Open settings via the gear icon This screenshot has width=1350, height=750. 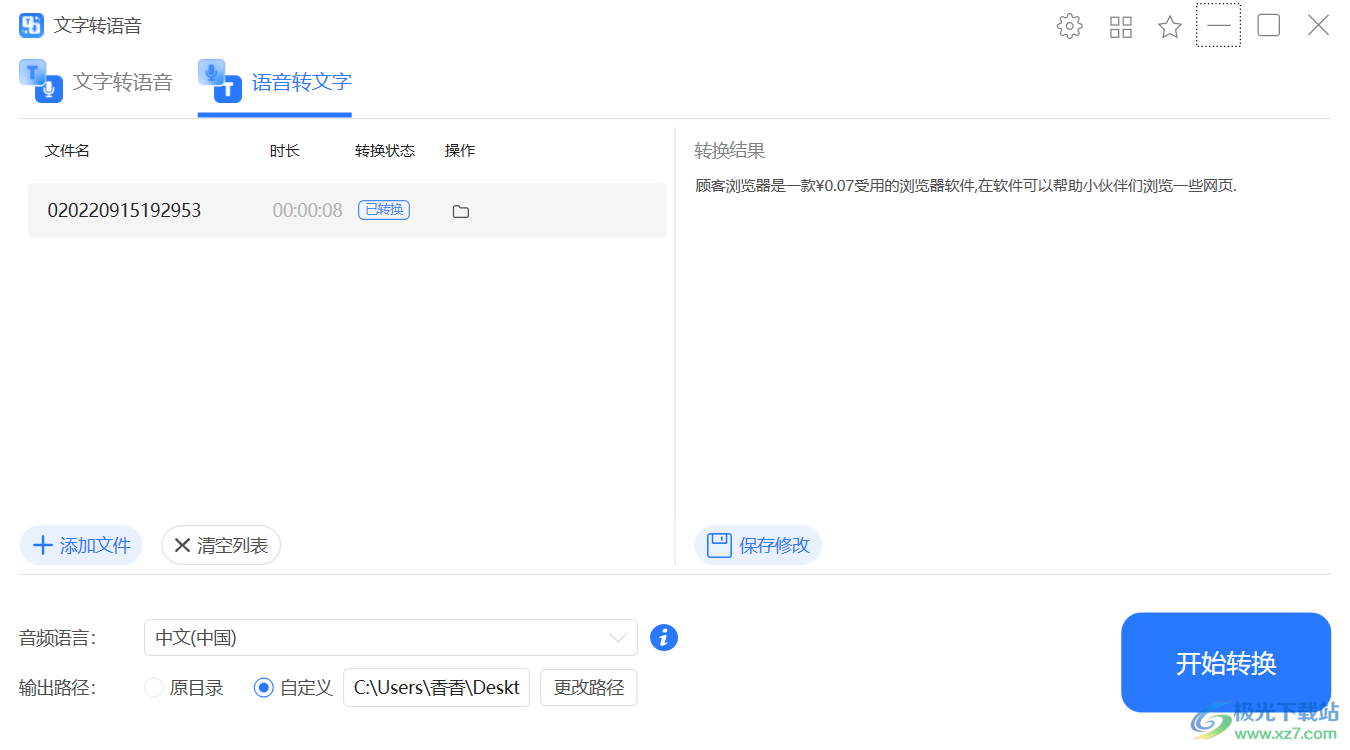(1070, 27)
